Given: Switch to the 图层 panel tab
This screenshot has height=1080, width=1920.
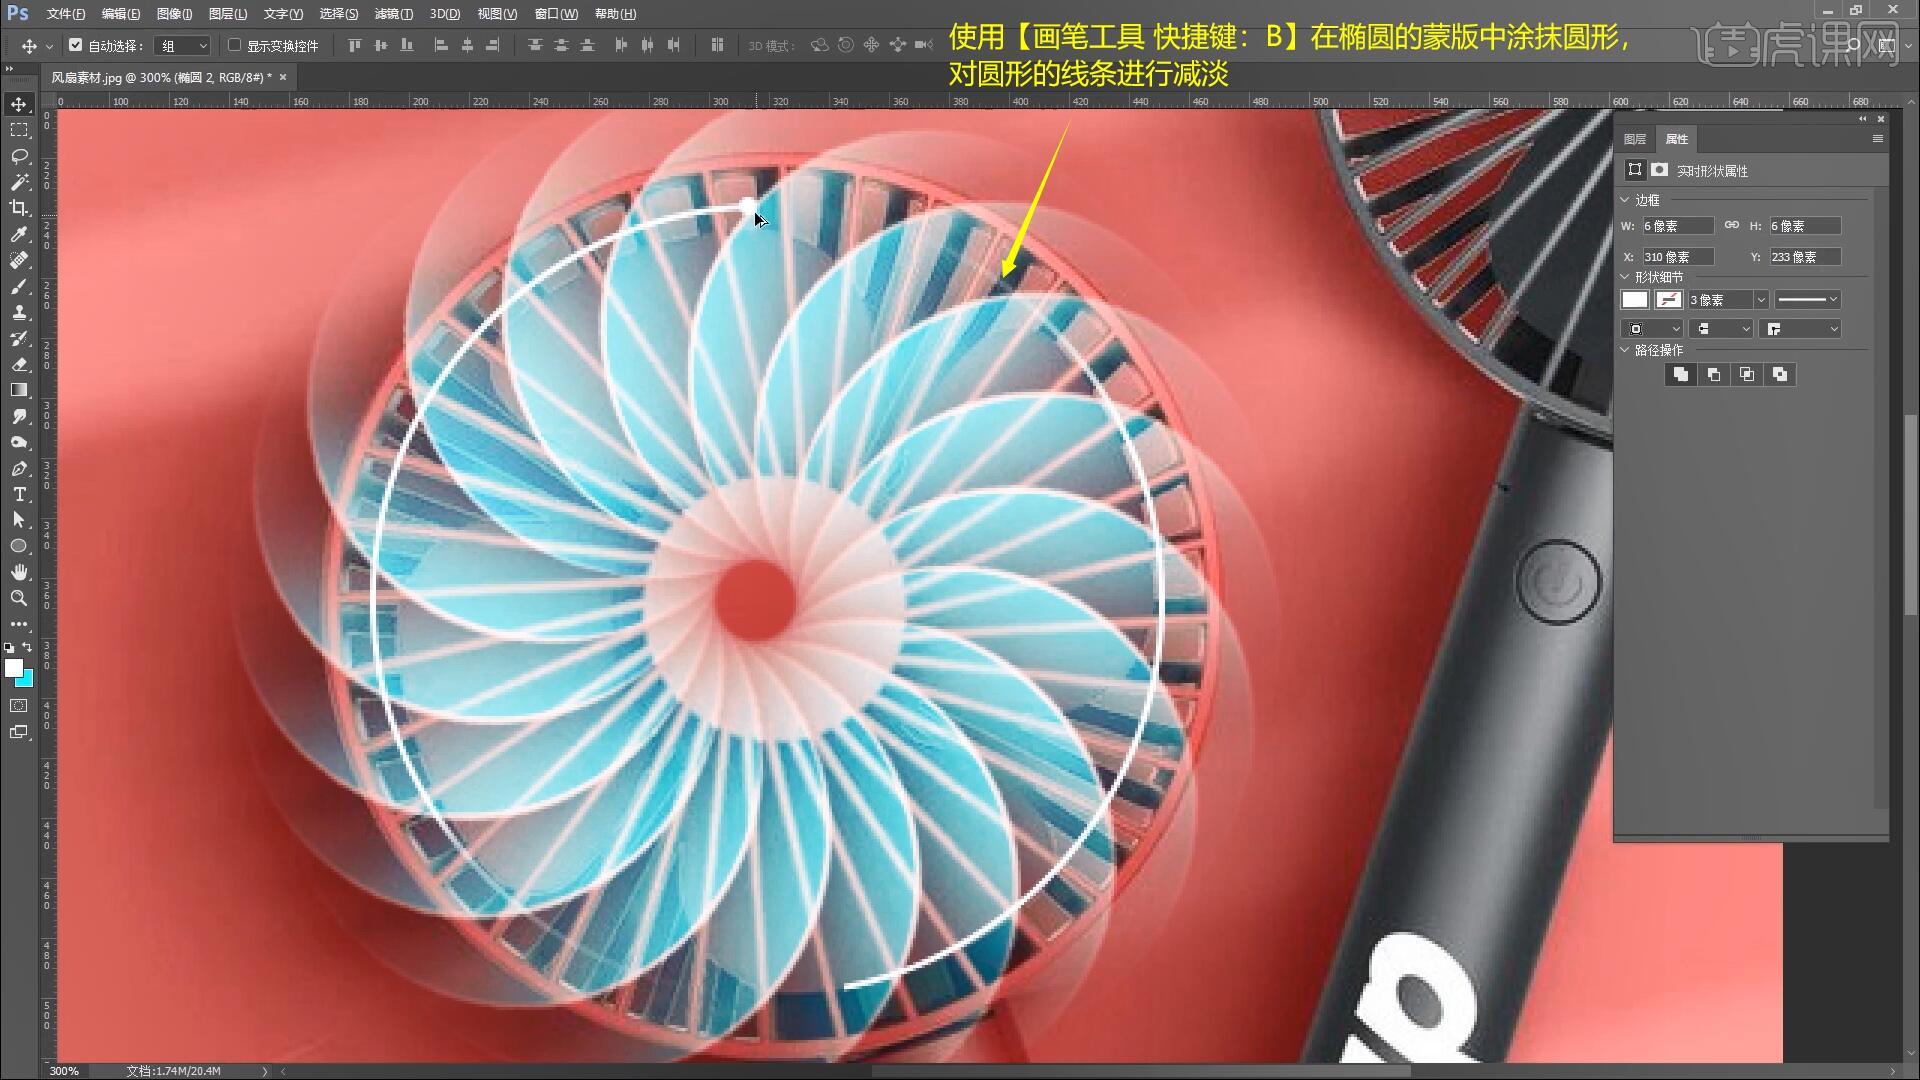Looking at the screenshot, I should click(1635, 139).
